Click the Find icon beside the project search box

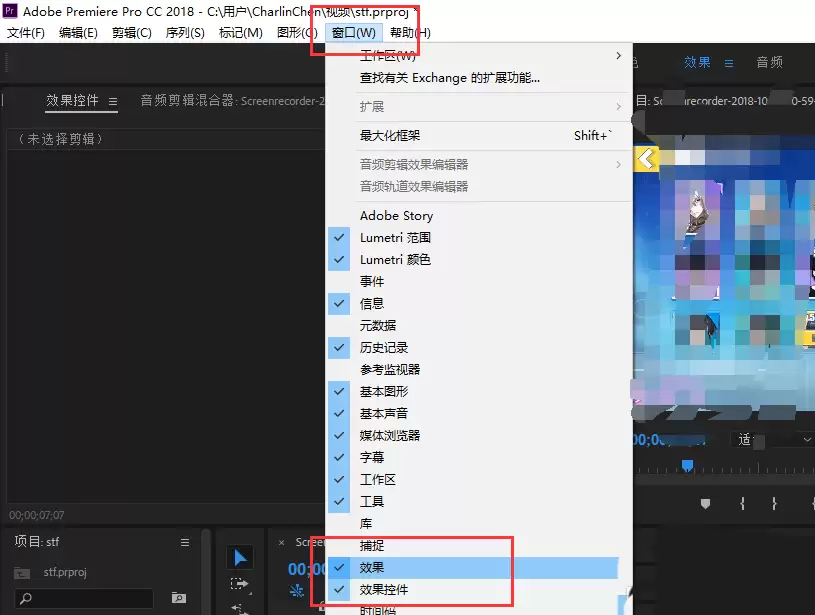coord(178,598)
